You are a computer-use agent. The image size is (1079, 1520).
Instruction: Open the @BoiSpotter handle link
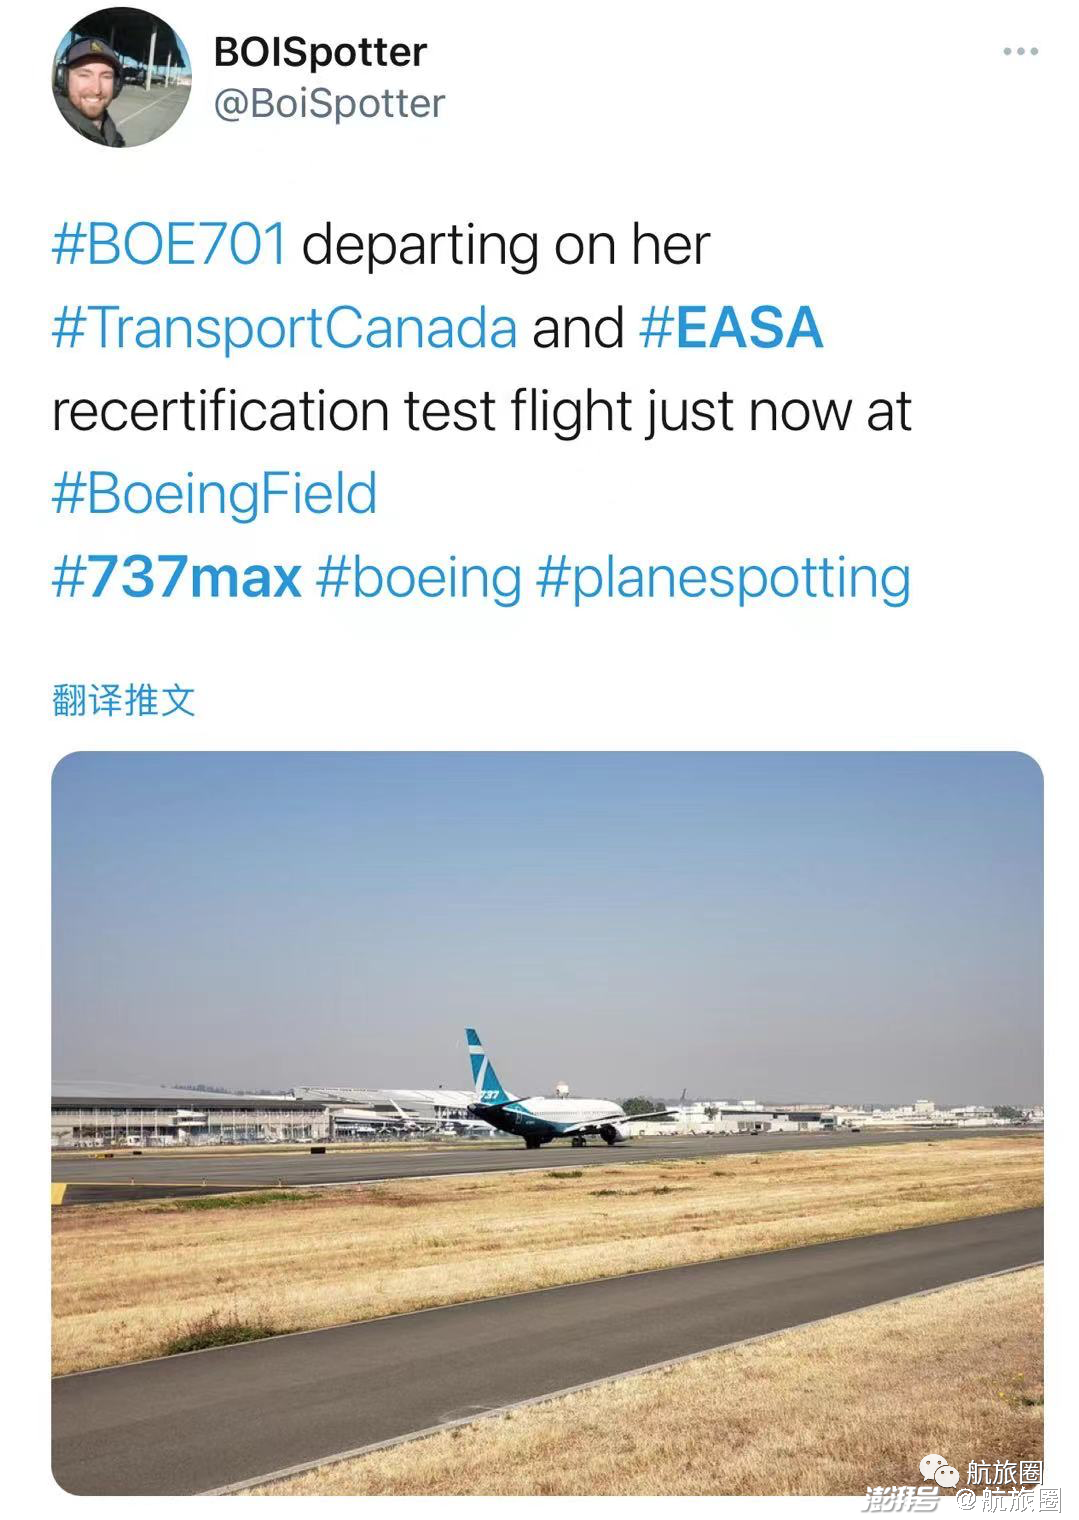point(329,103)
